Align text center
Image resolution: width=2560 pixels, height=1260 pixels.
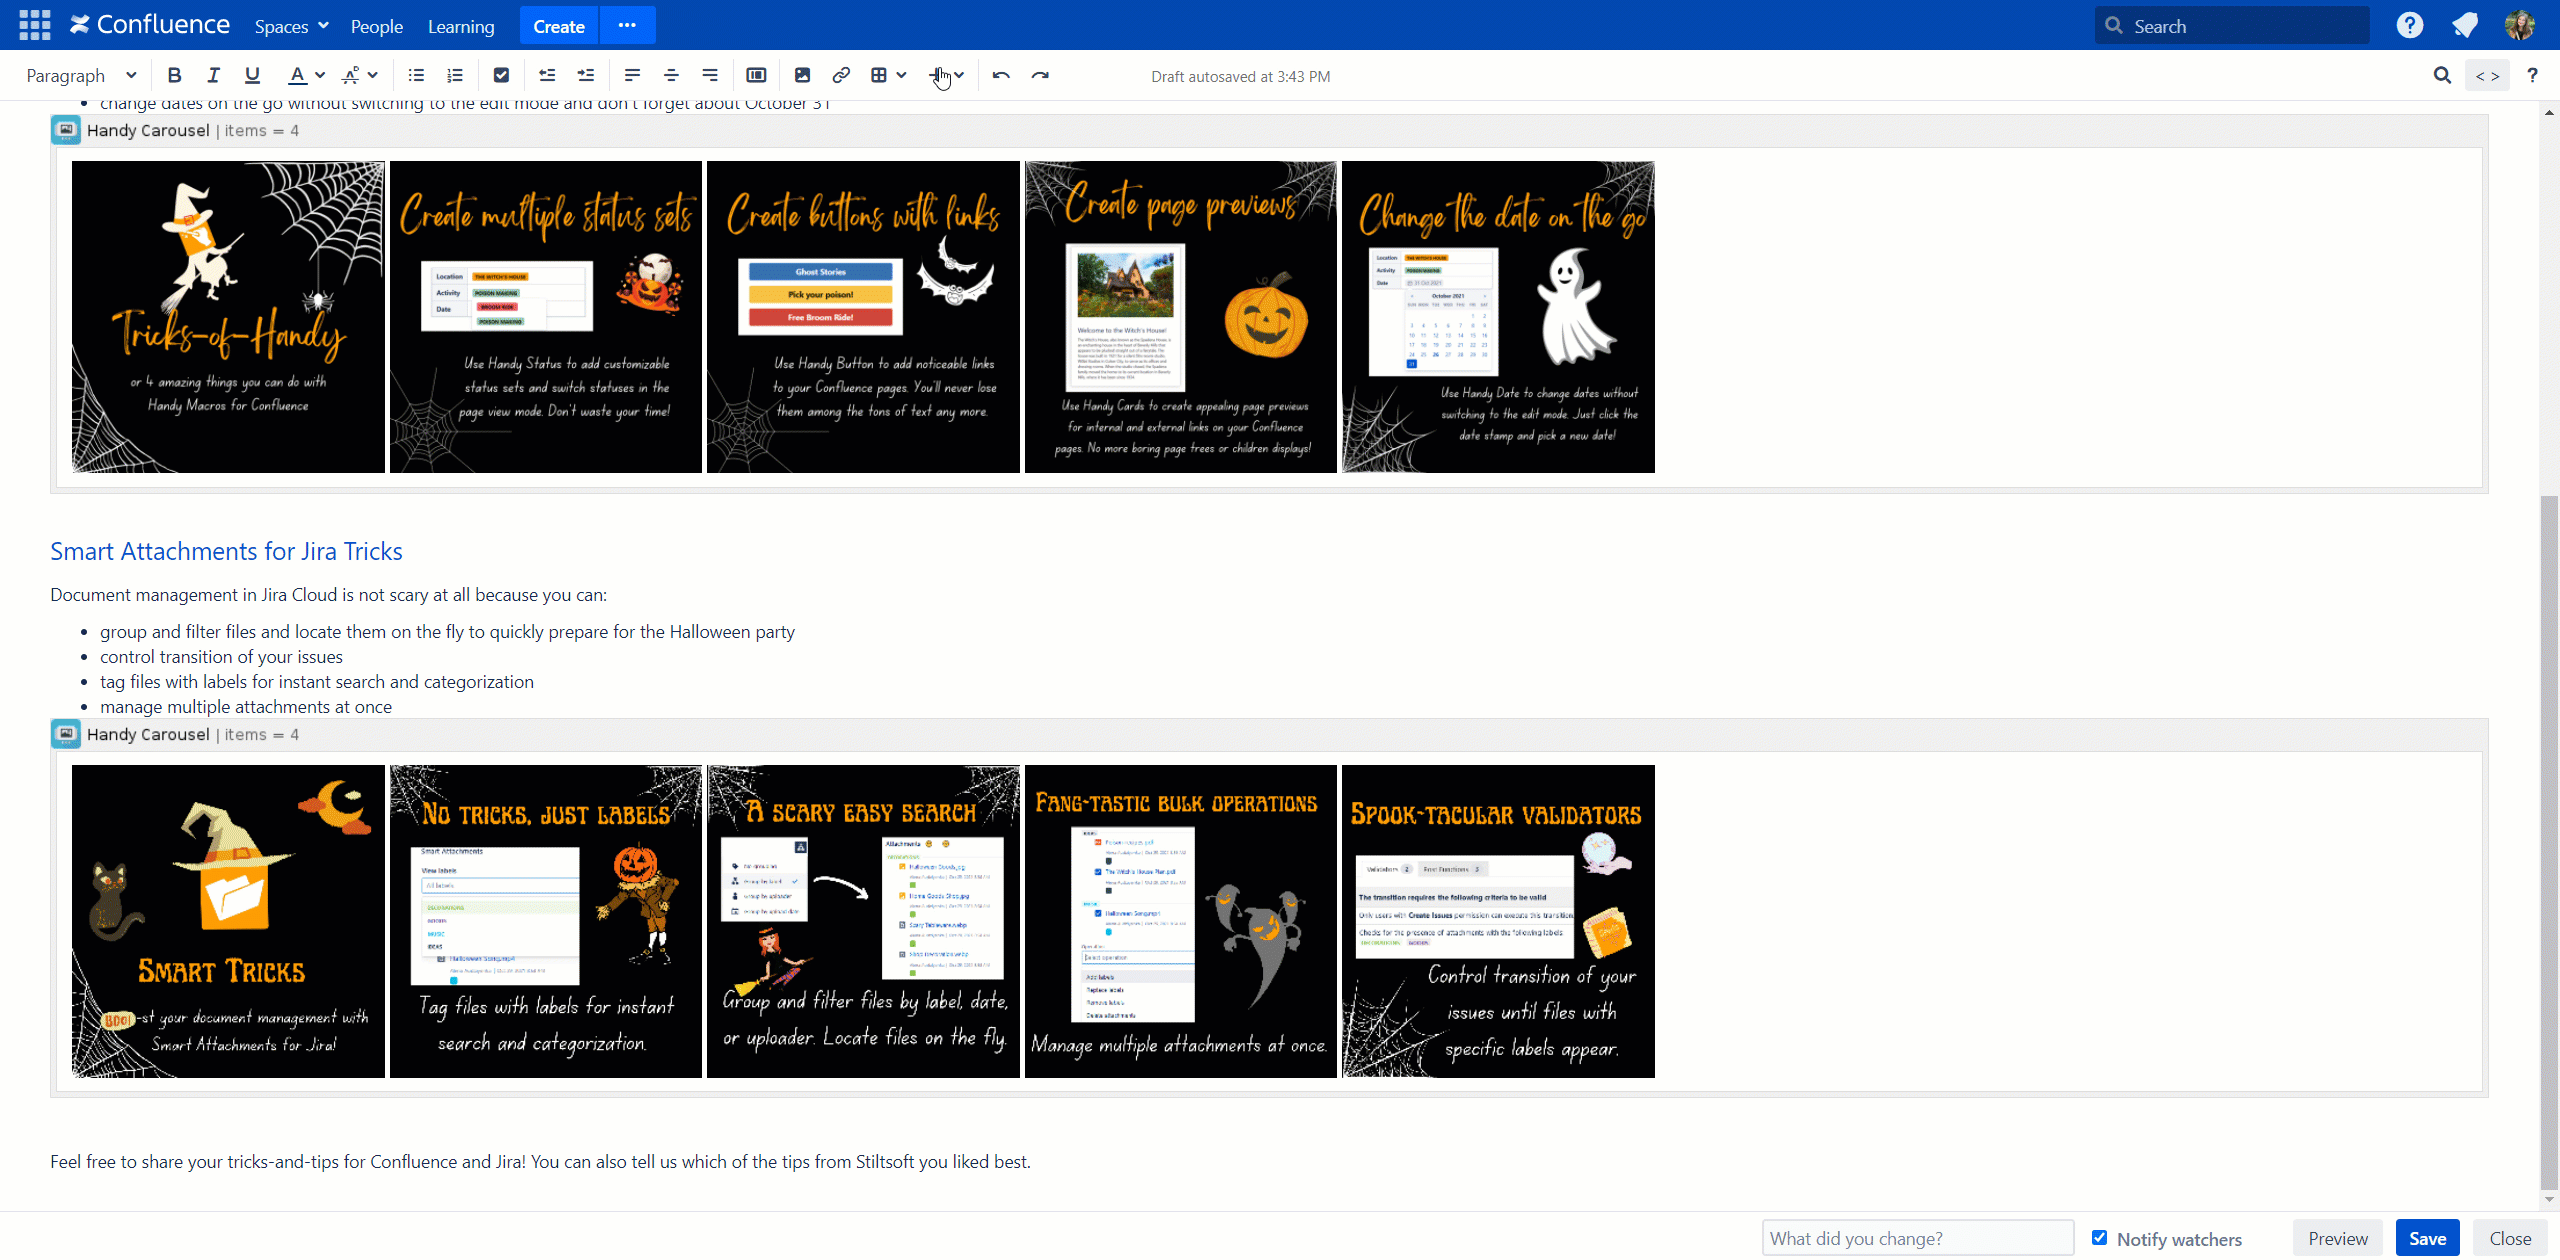(671, 75)
